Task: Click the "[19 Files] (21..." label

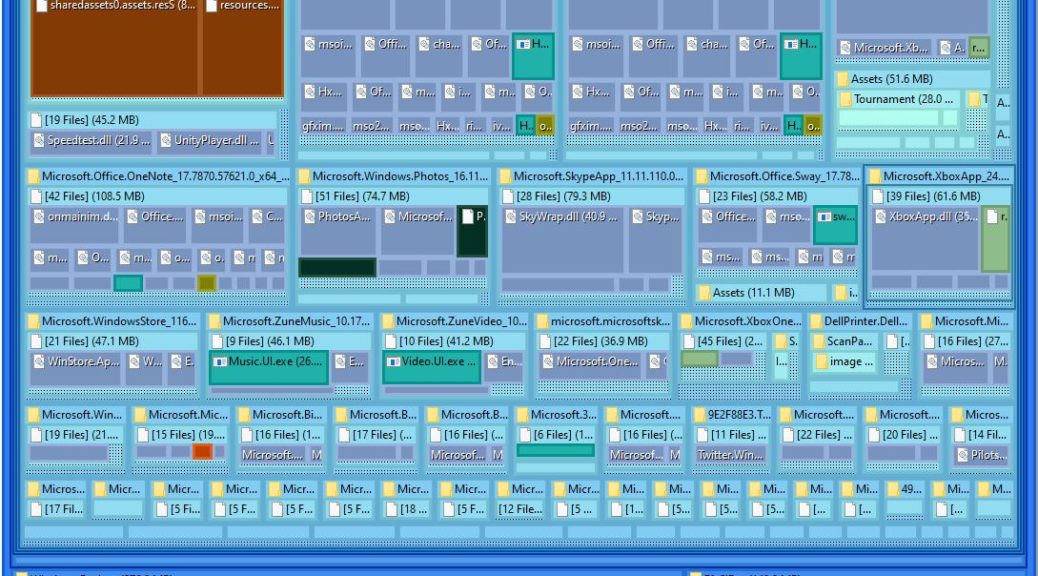Action: (81, 435)
